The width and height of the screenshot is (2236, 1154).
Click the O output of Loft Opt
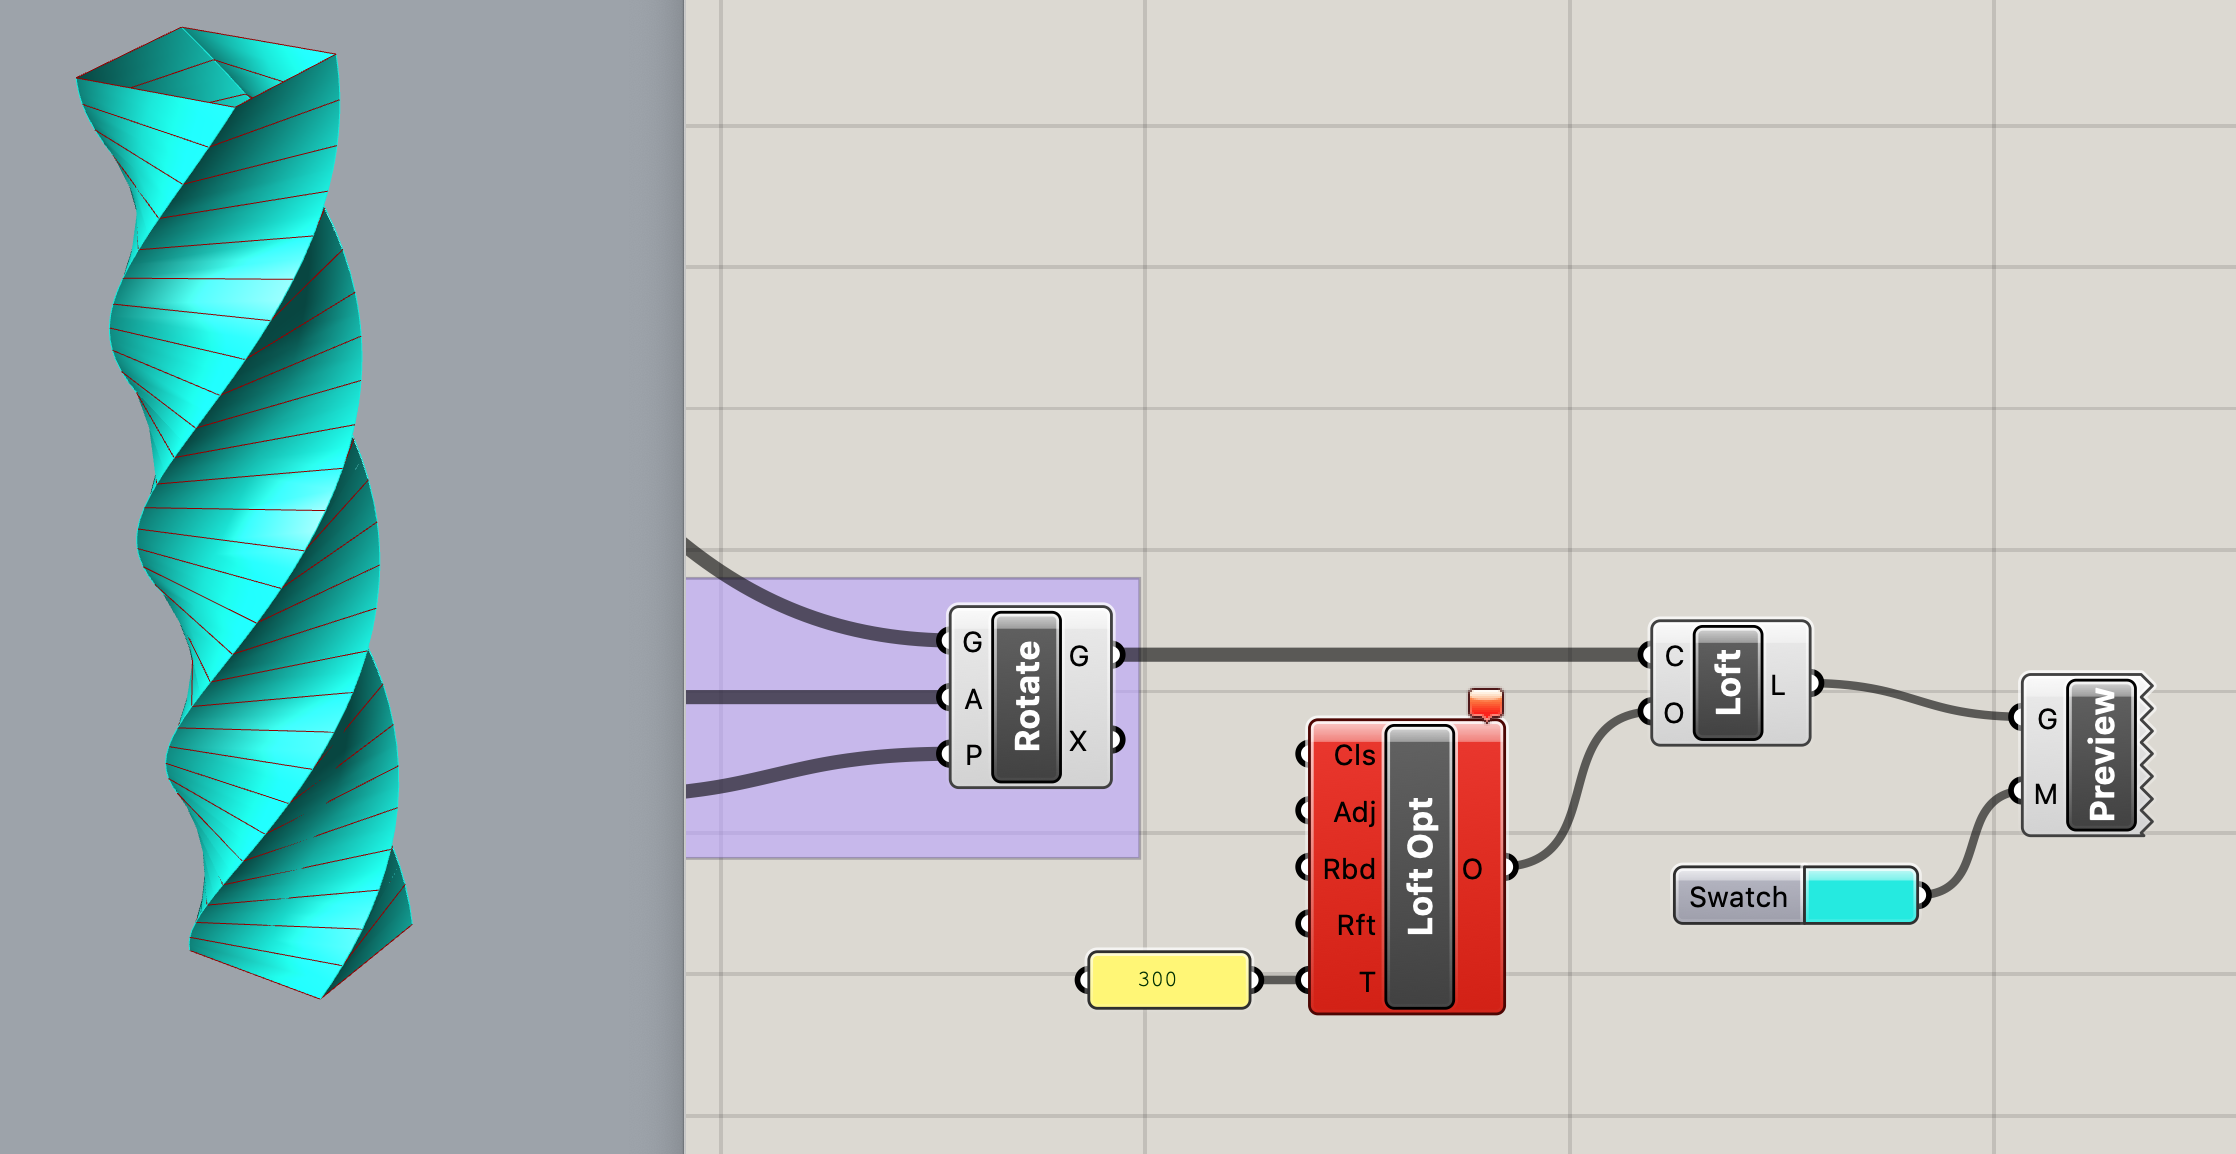[x=1473, y=869]
